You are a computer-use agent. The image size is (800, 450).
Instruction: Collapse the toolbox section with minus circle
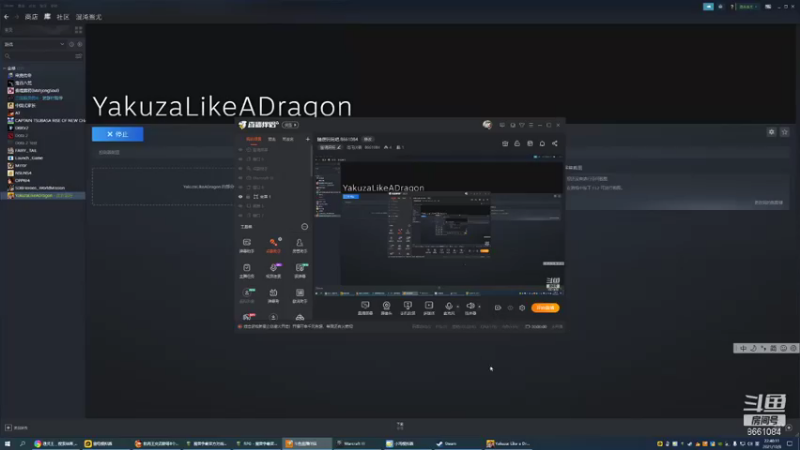click(x=305, y=227)
